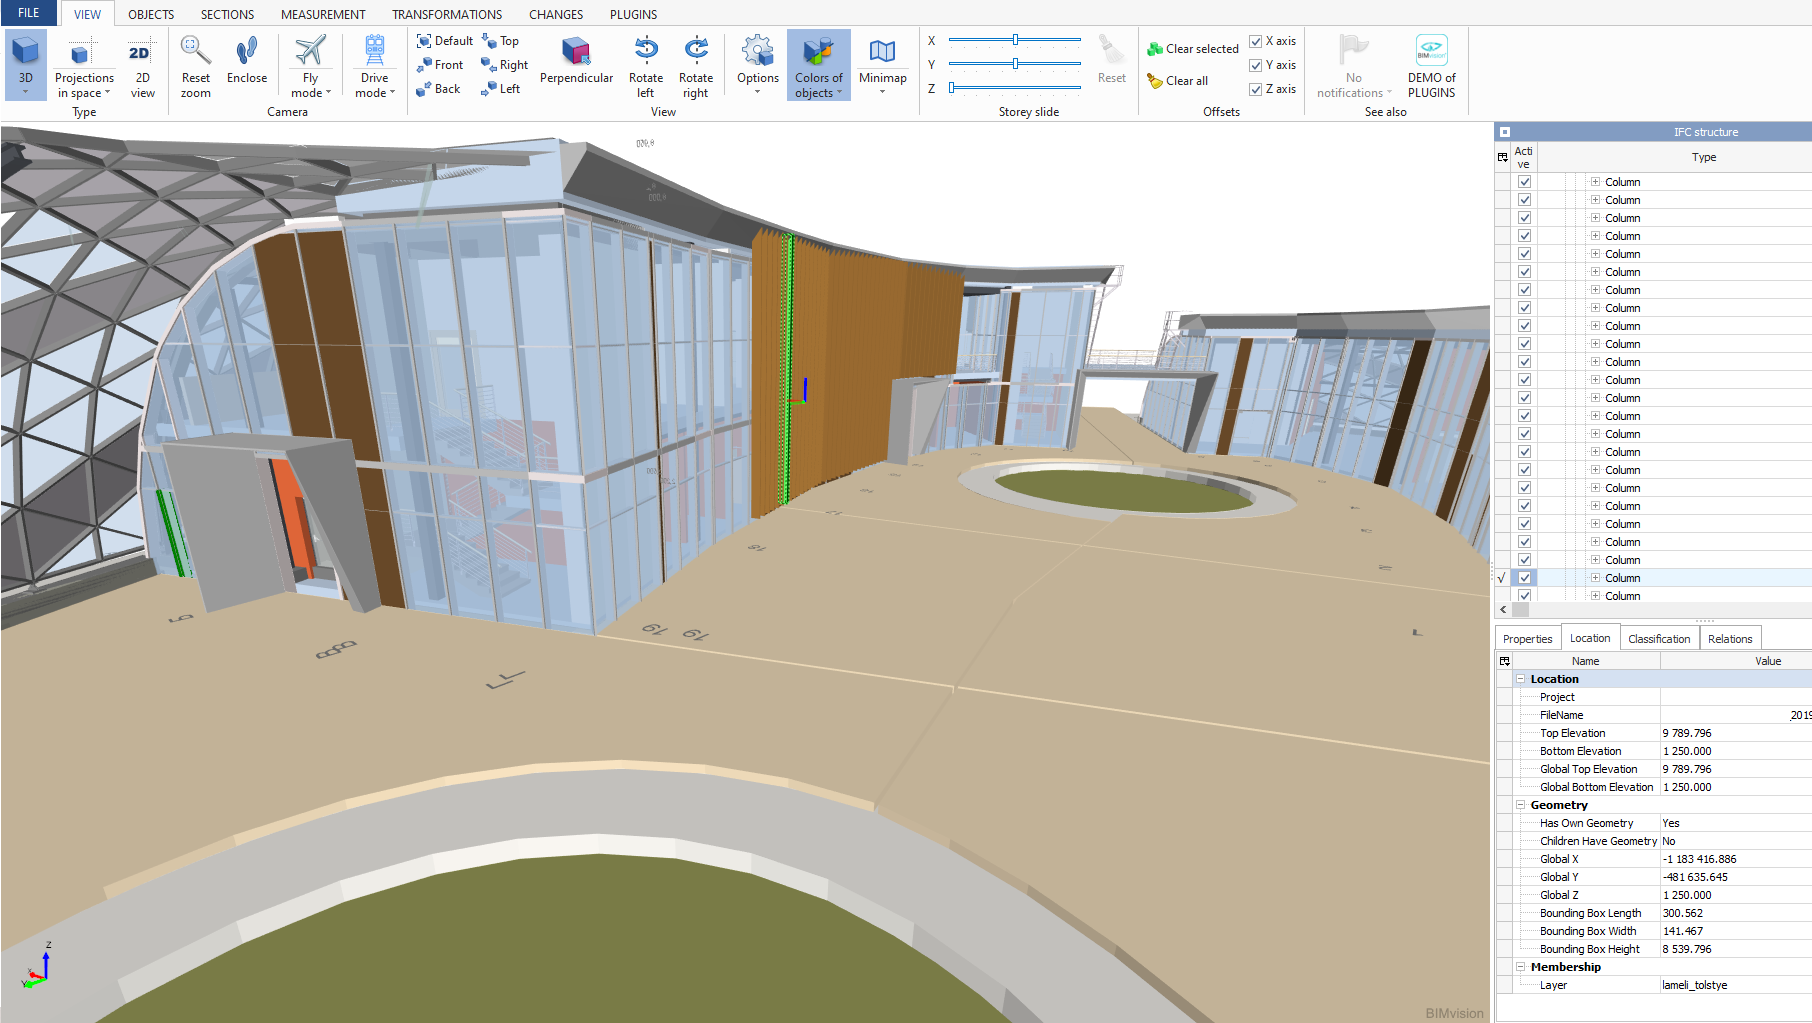Switch to the OBJECTS ribbon tab
The image size is (1812, 1023).
[151, 14]
